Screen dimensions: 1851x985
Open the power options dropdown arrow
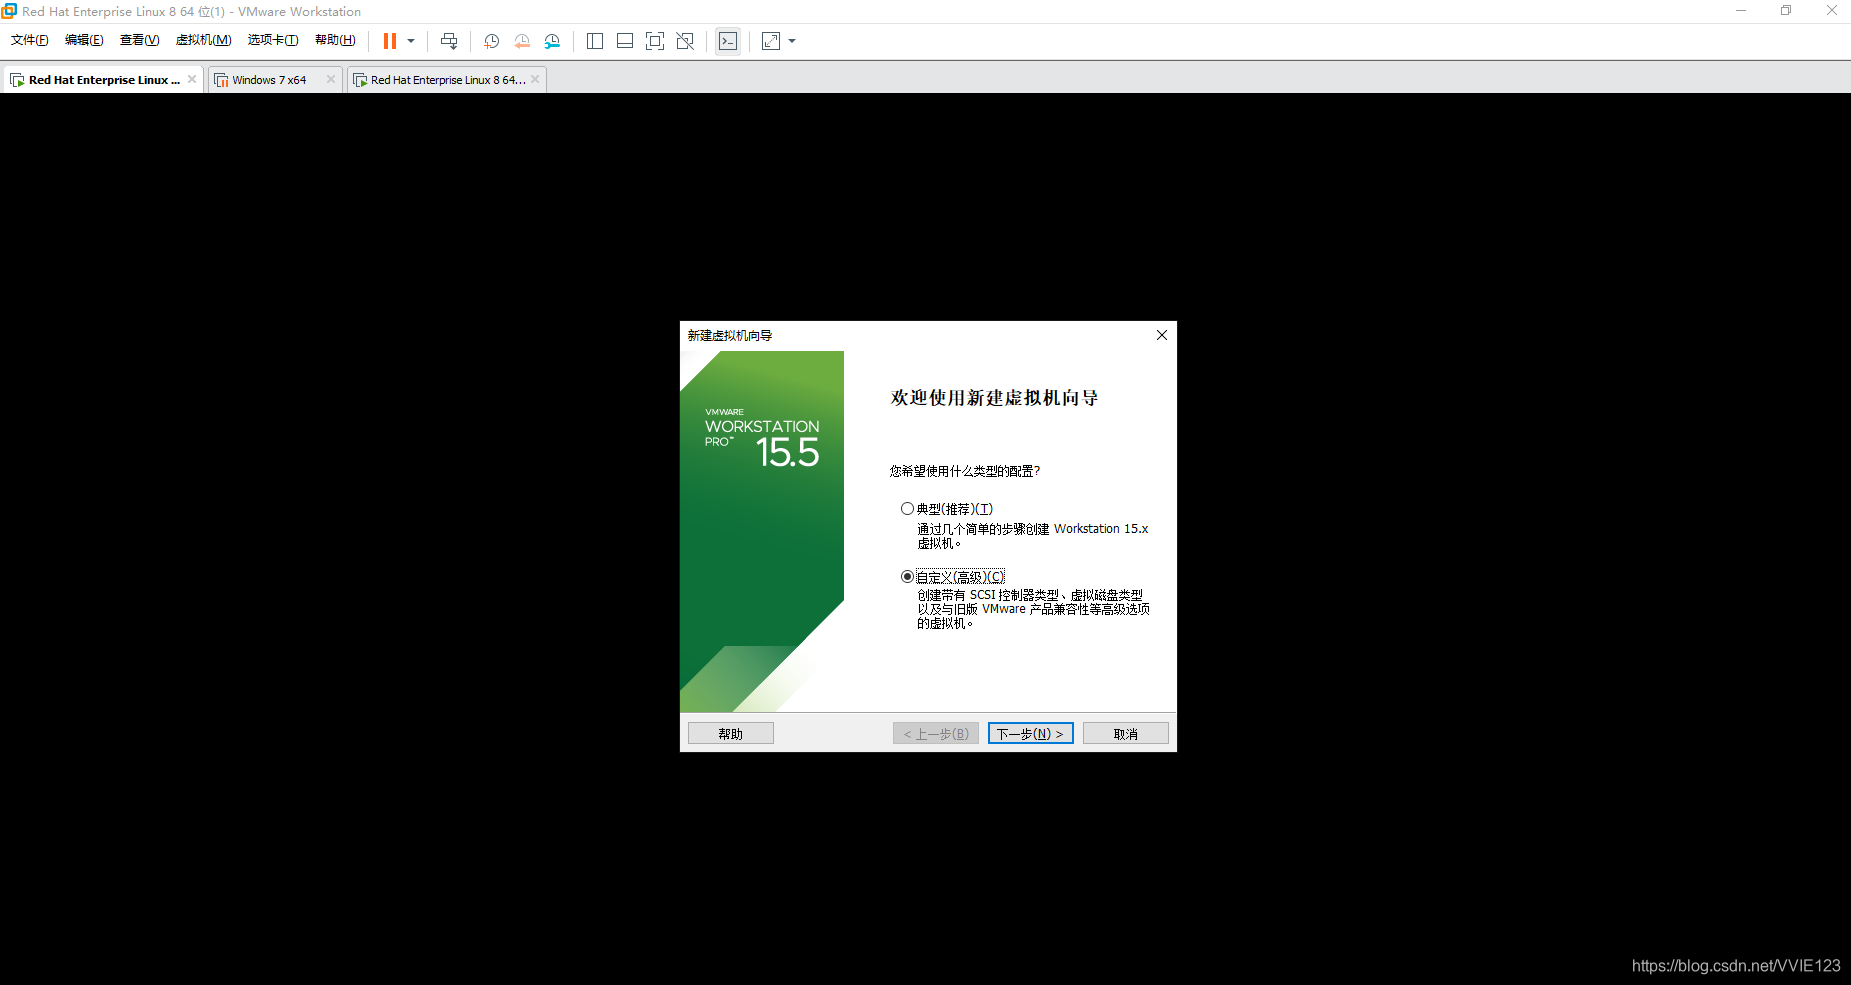coord(411,41)
